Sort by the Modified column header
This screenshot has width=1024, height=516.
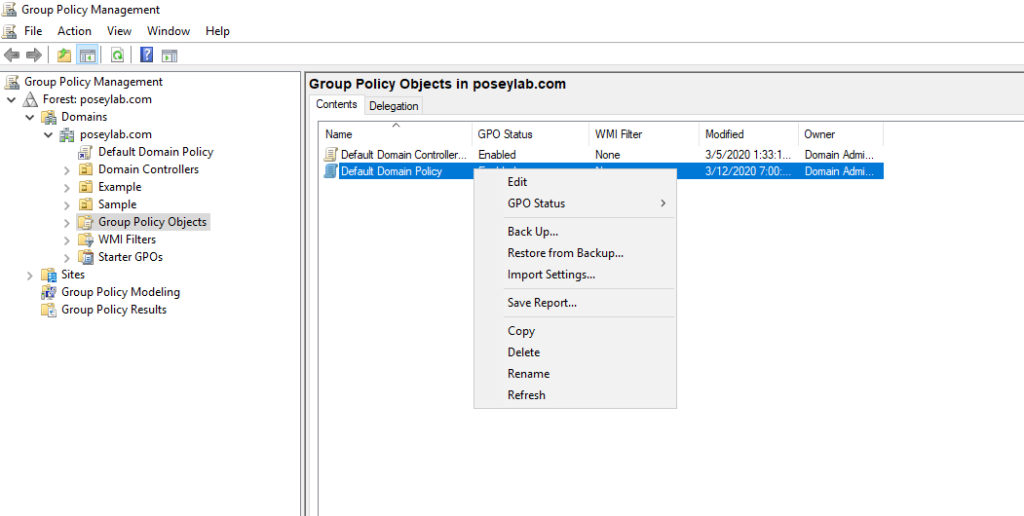(748, 134)
